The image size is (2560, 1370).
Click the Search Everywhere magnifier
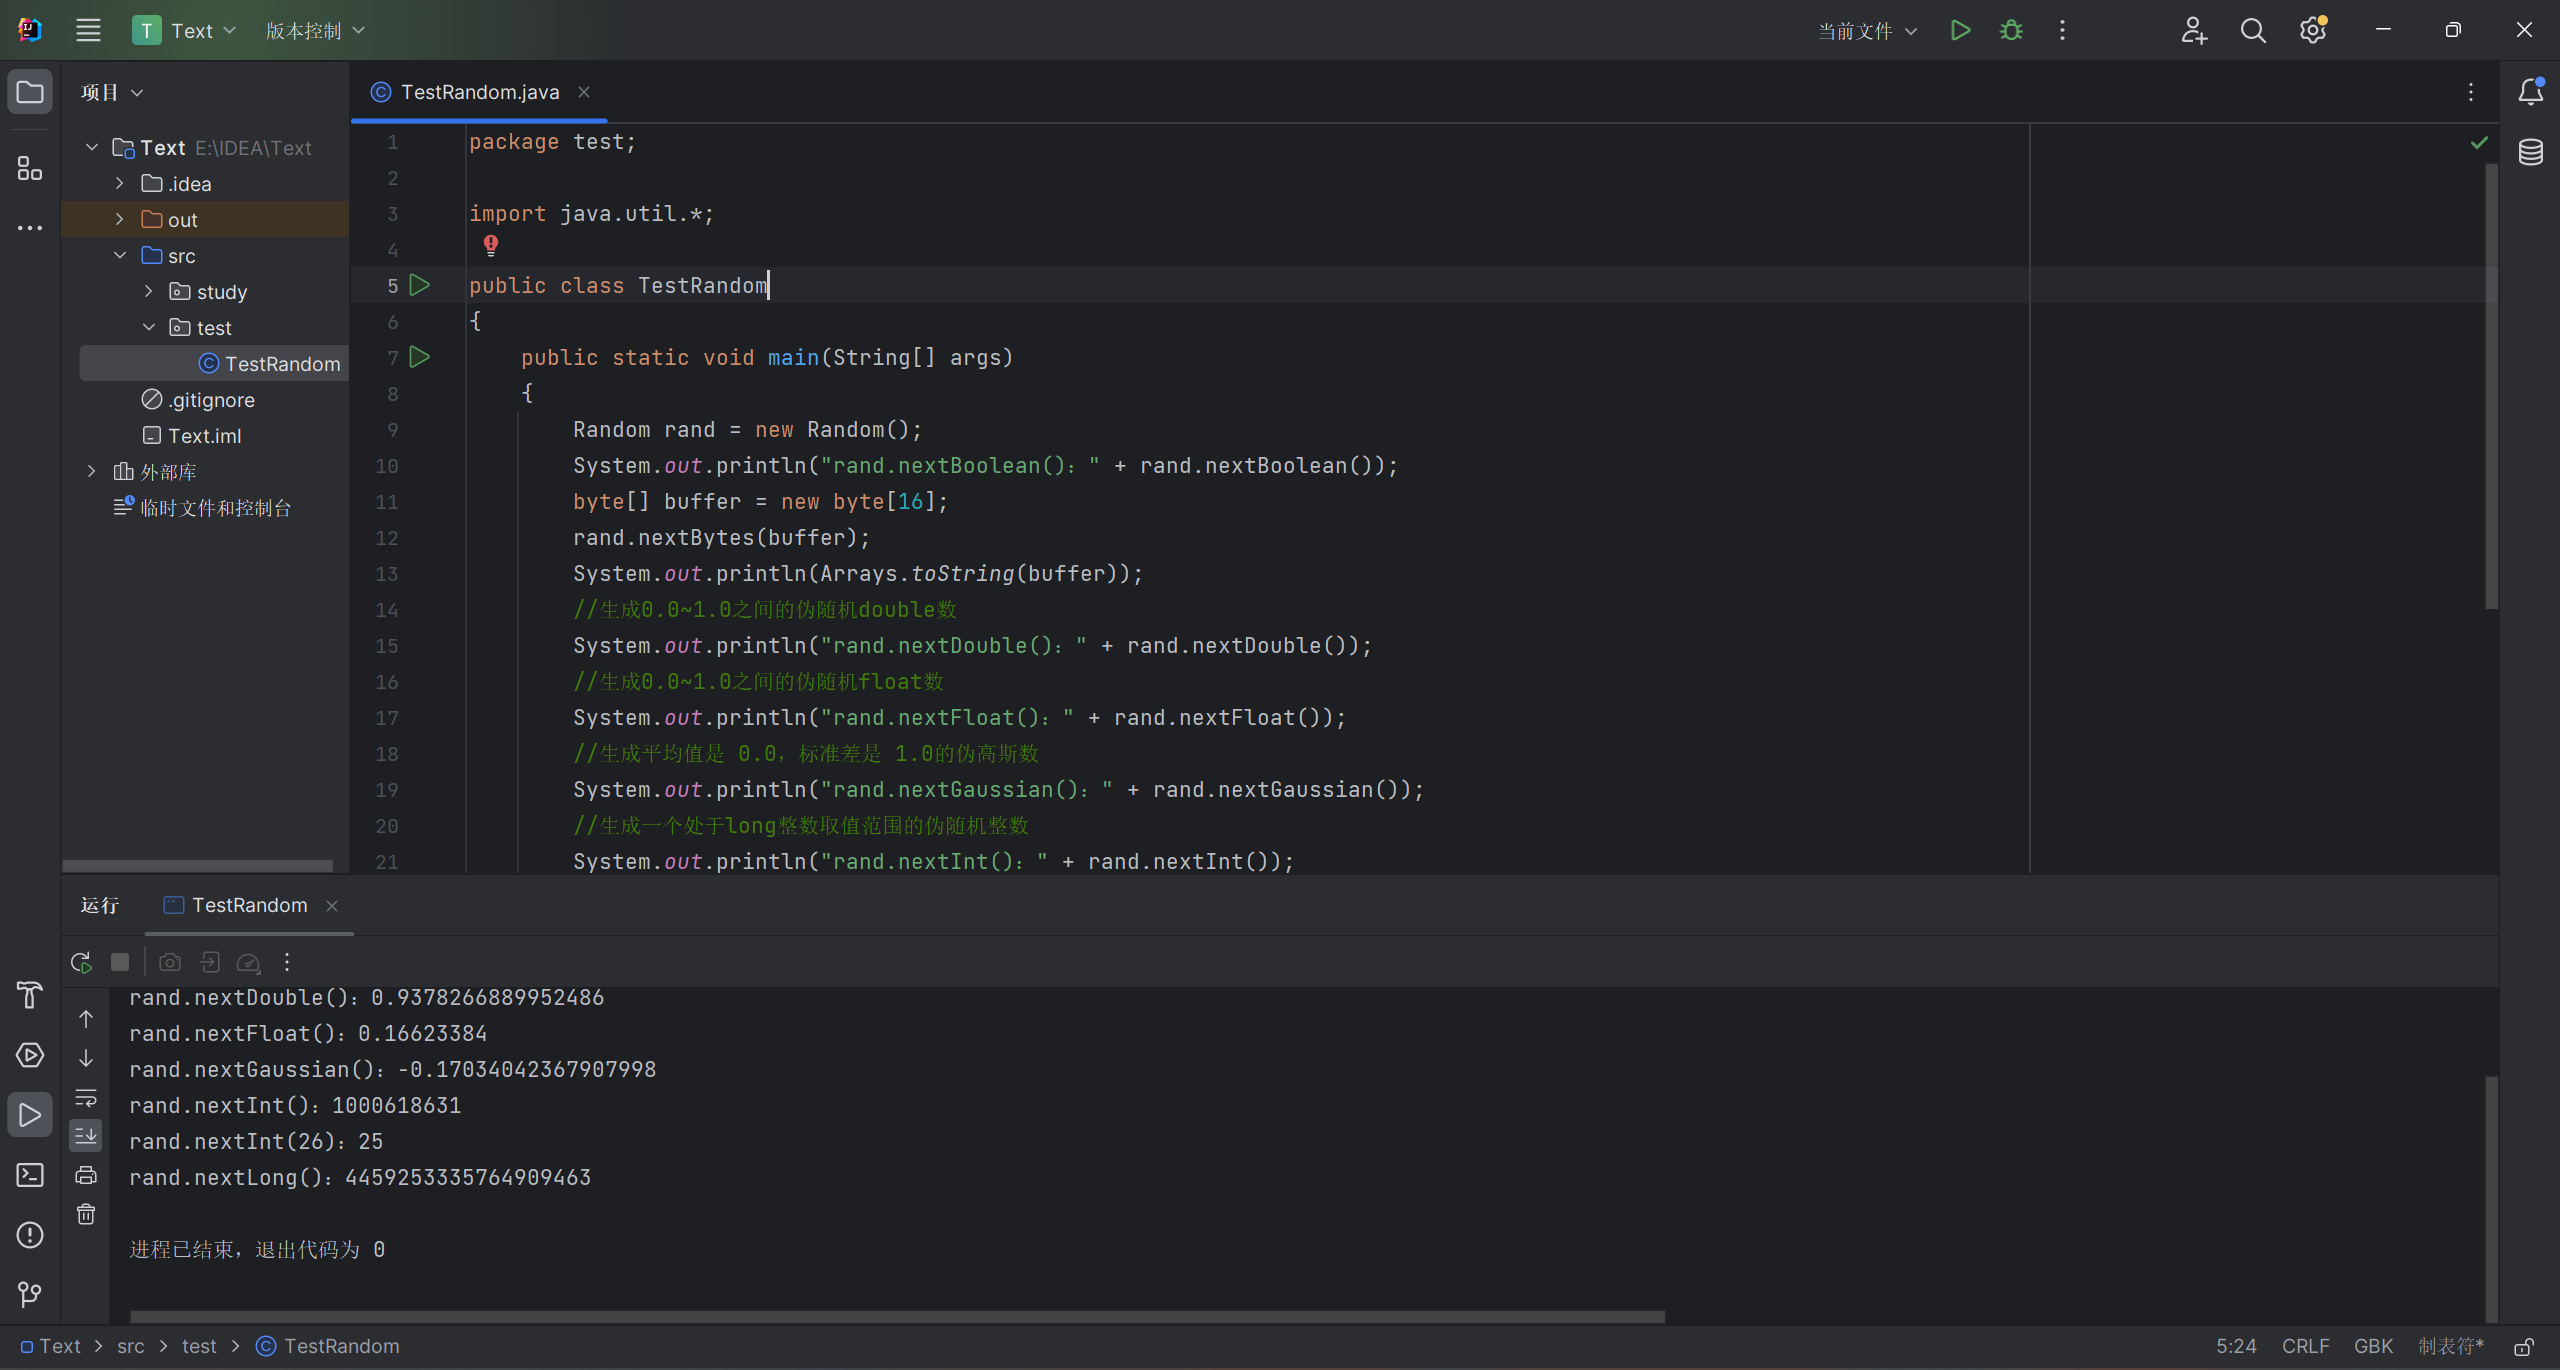2252,31
